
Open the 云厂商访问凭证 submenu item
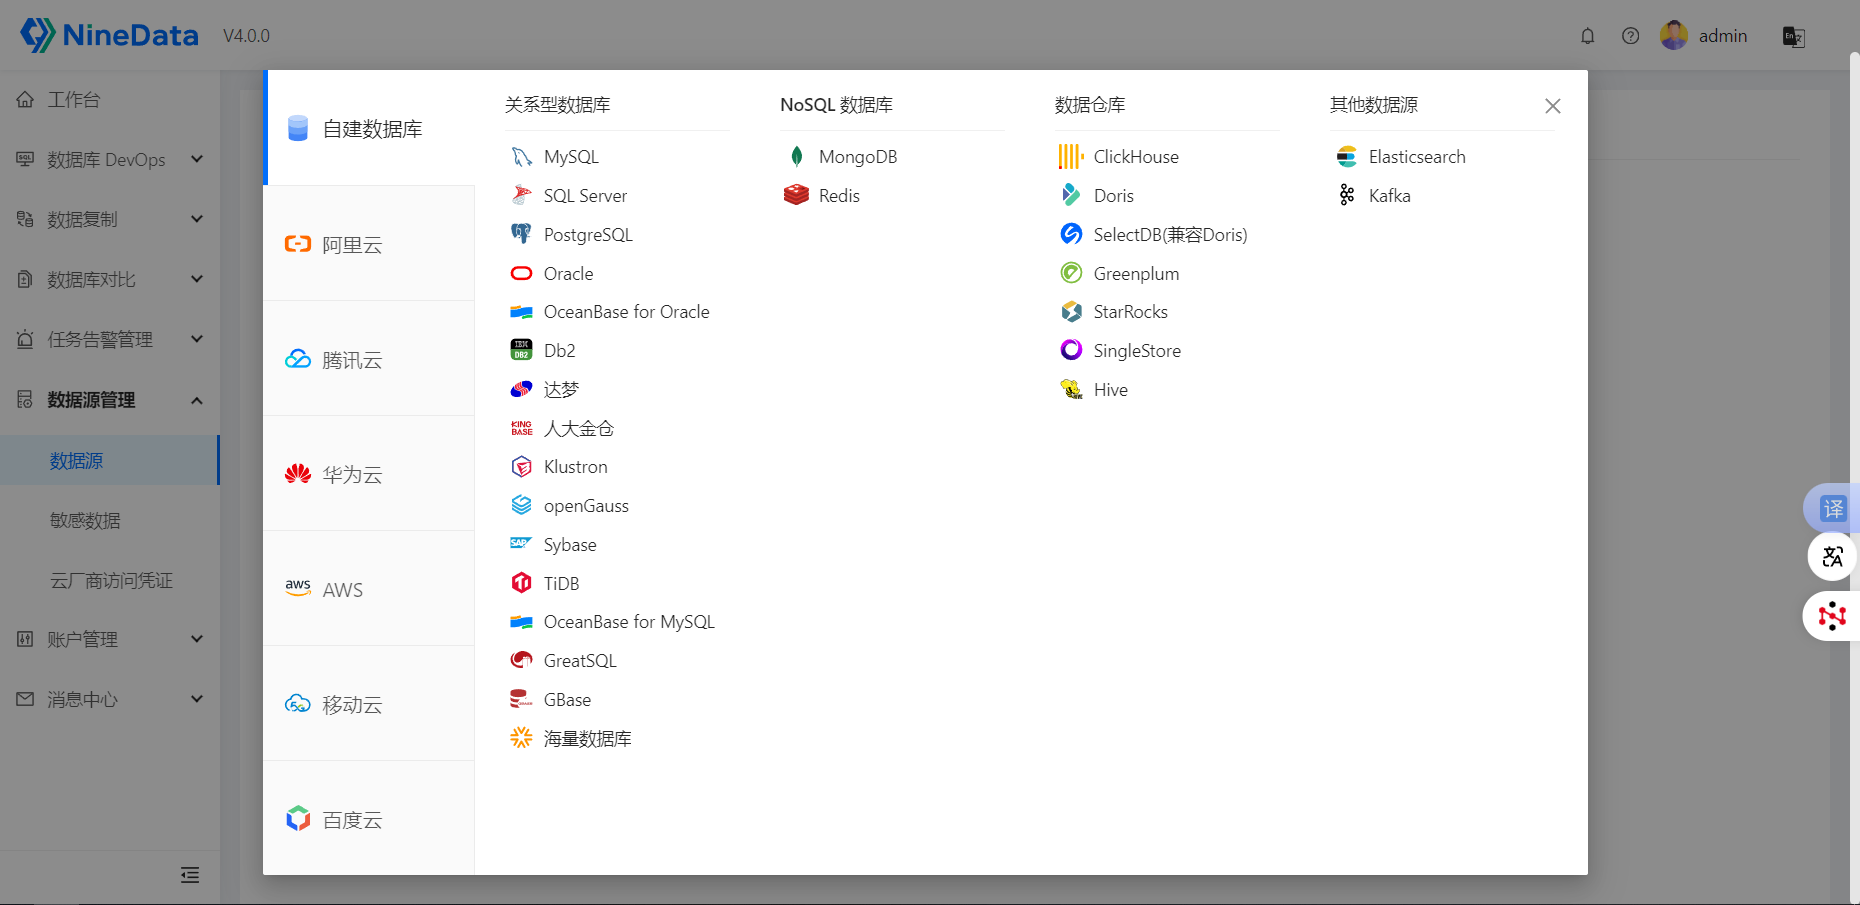110,580
